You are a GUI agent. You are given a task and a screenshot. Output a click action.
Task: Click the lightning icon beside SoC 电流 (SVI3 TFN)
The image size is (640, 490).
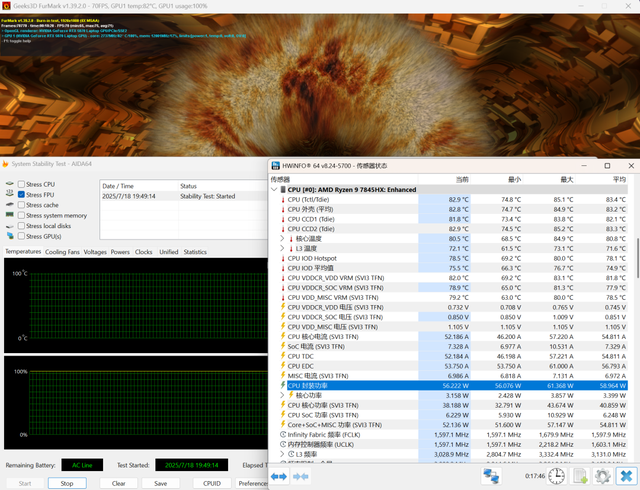pos(282,346)
